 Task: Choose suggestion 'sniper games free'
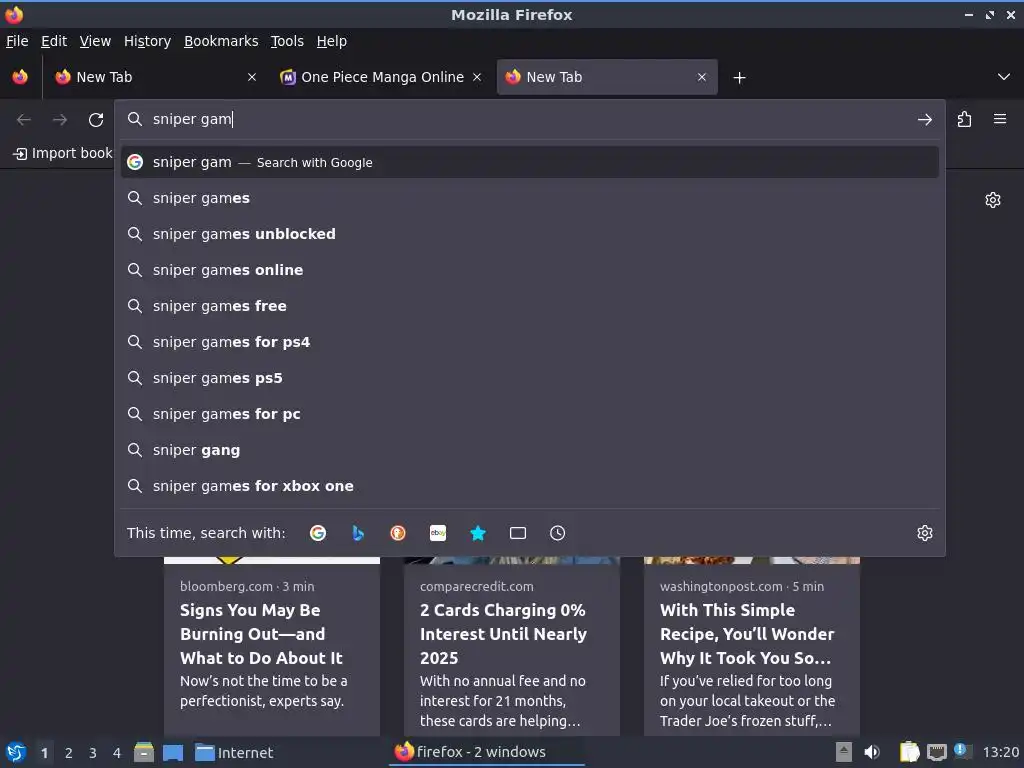coord(530,306)
